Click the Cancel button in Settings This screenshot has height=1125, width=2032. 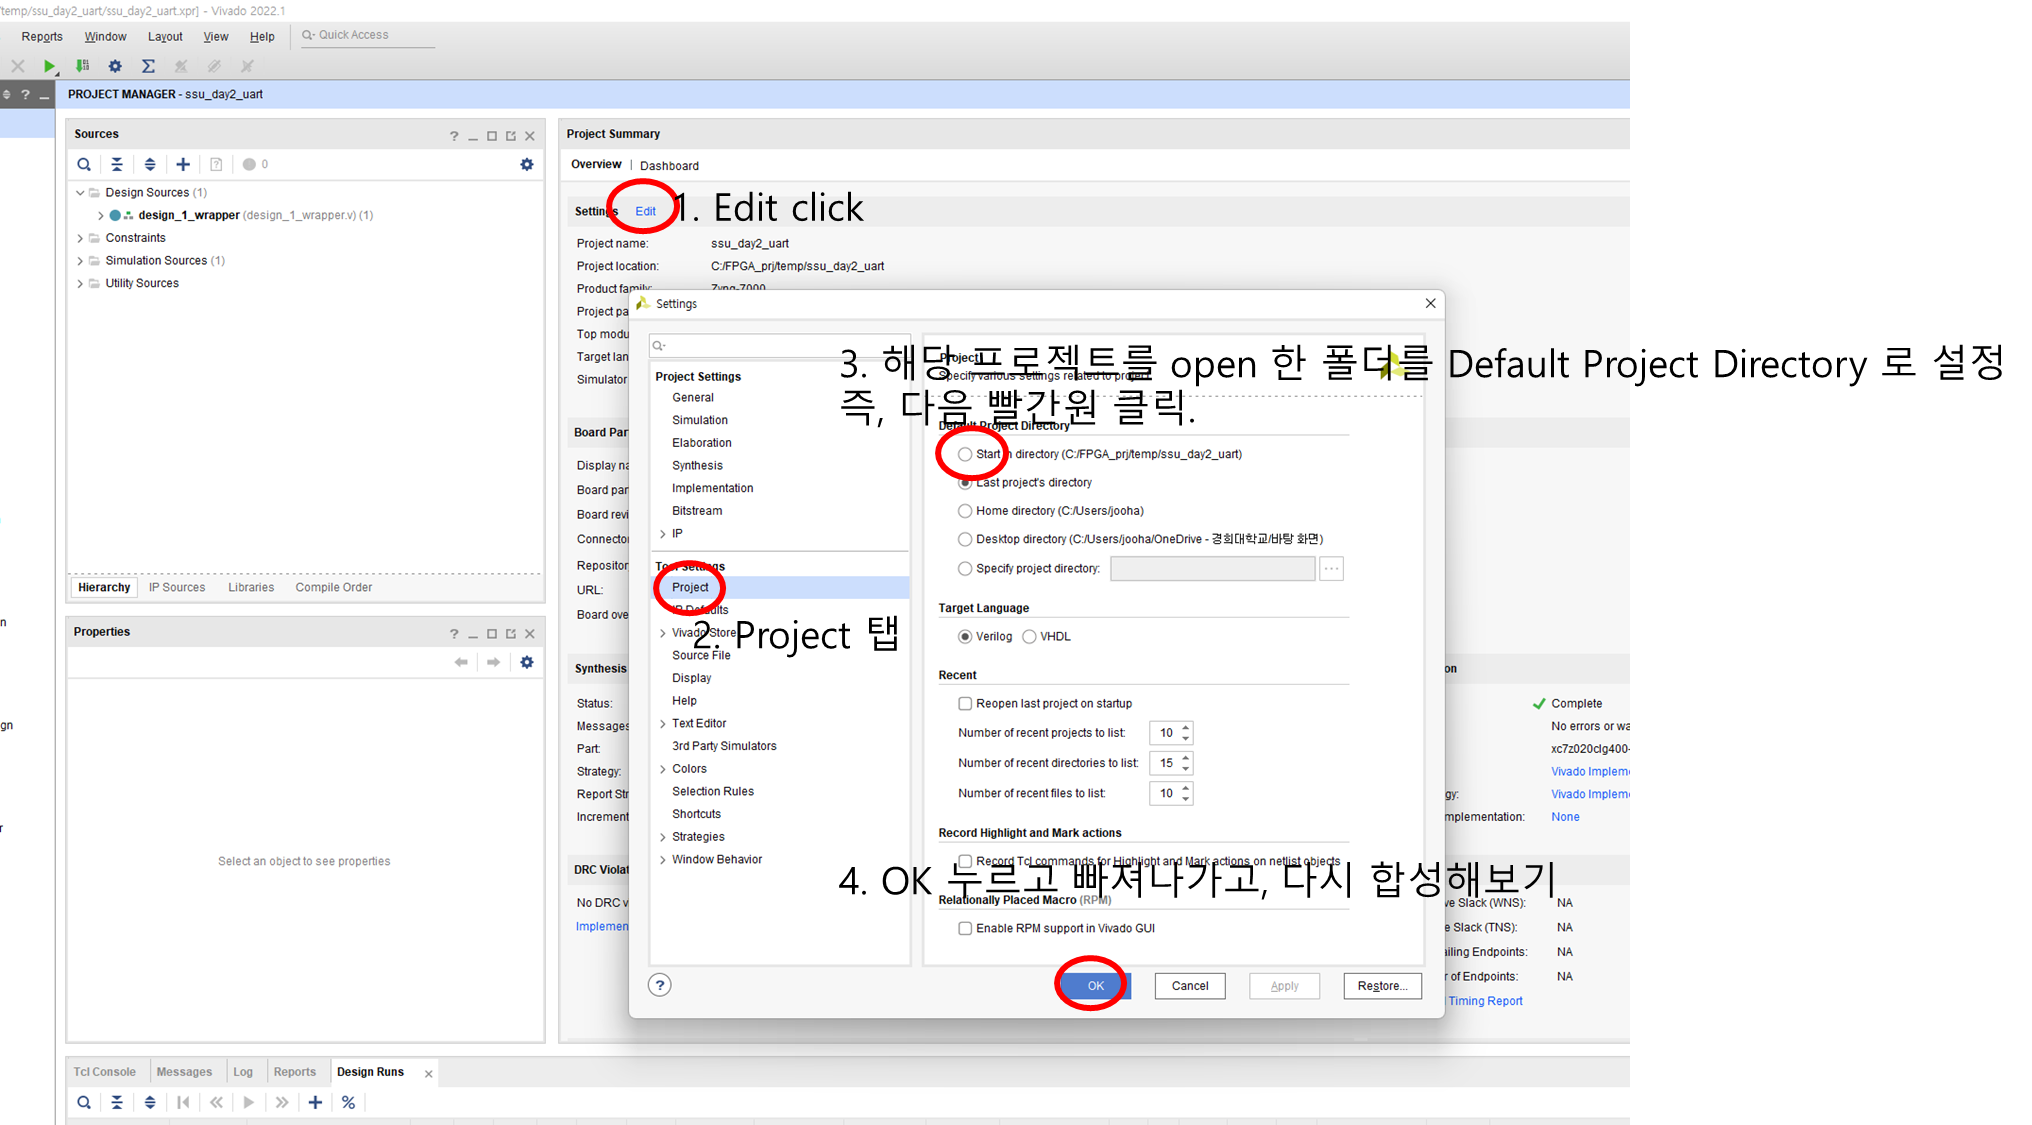click(x=1189, y=986)
